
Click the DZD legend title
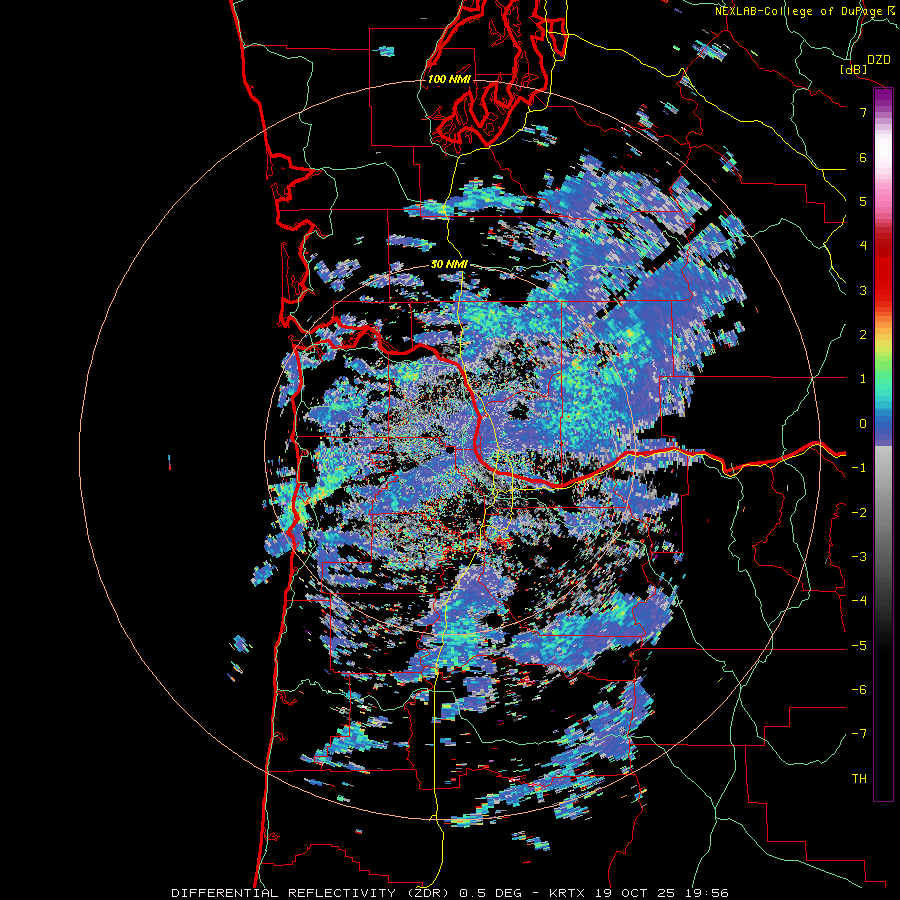pyautogui.click(x=878, y=60)
